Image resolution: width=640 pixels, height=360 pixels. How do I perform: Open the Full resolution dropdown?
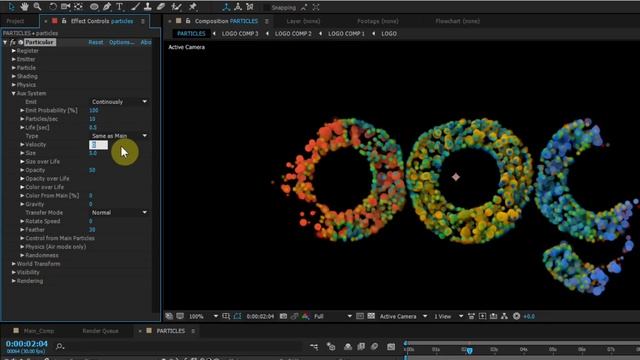click(x=333, y=316)
